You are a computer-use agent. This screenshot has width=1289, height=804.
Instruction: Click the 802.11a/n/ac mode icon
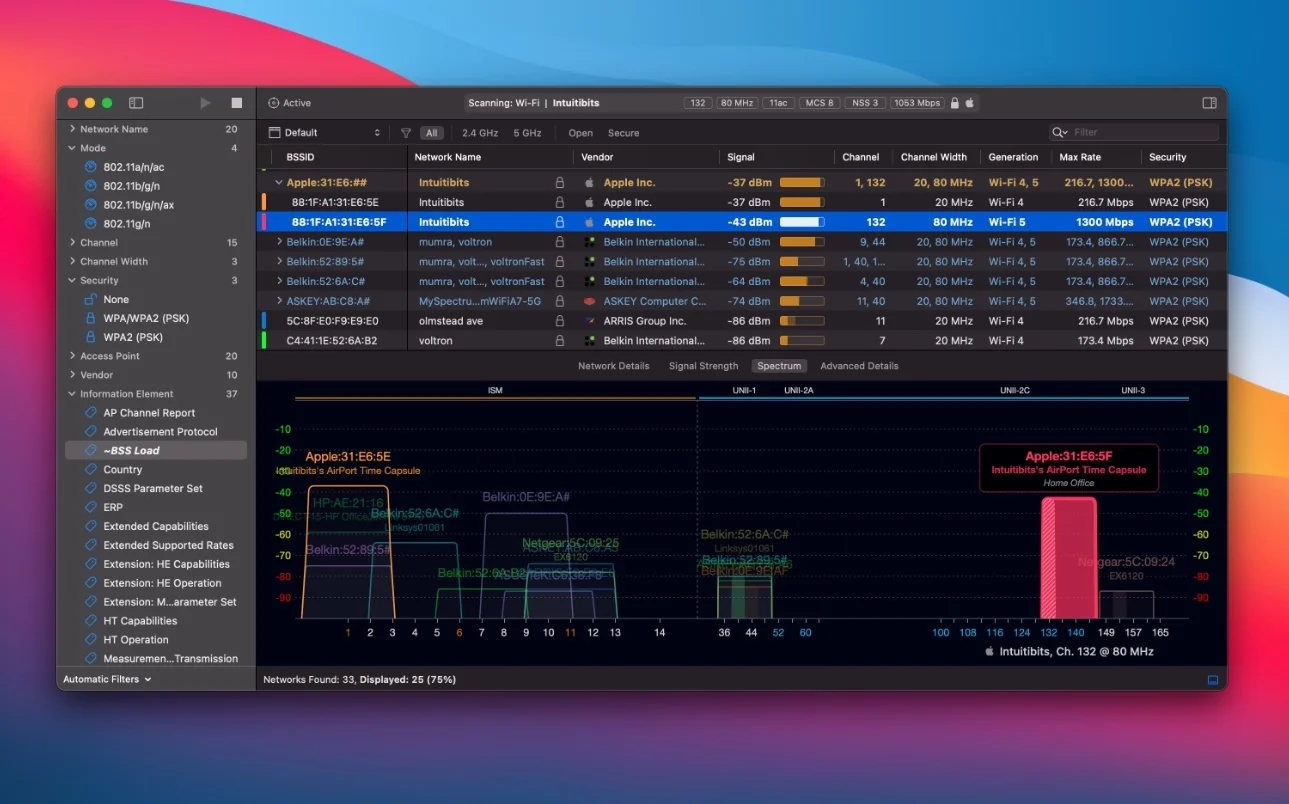click(90, 167)
